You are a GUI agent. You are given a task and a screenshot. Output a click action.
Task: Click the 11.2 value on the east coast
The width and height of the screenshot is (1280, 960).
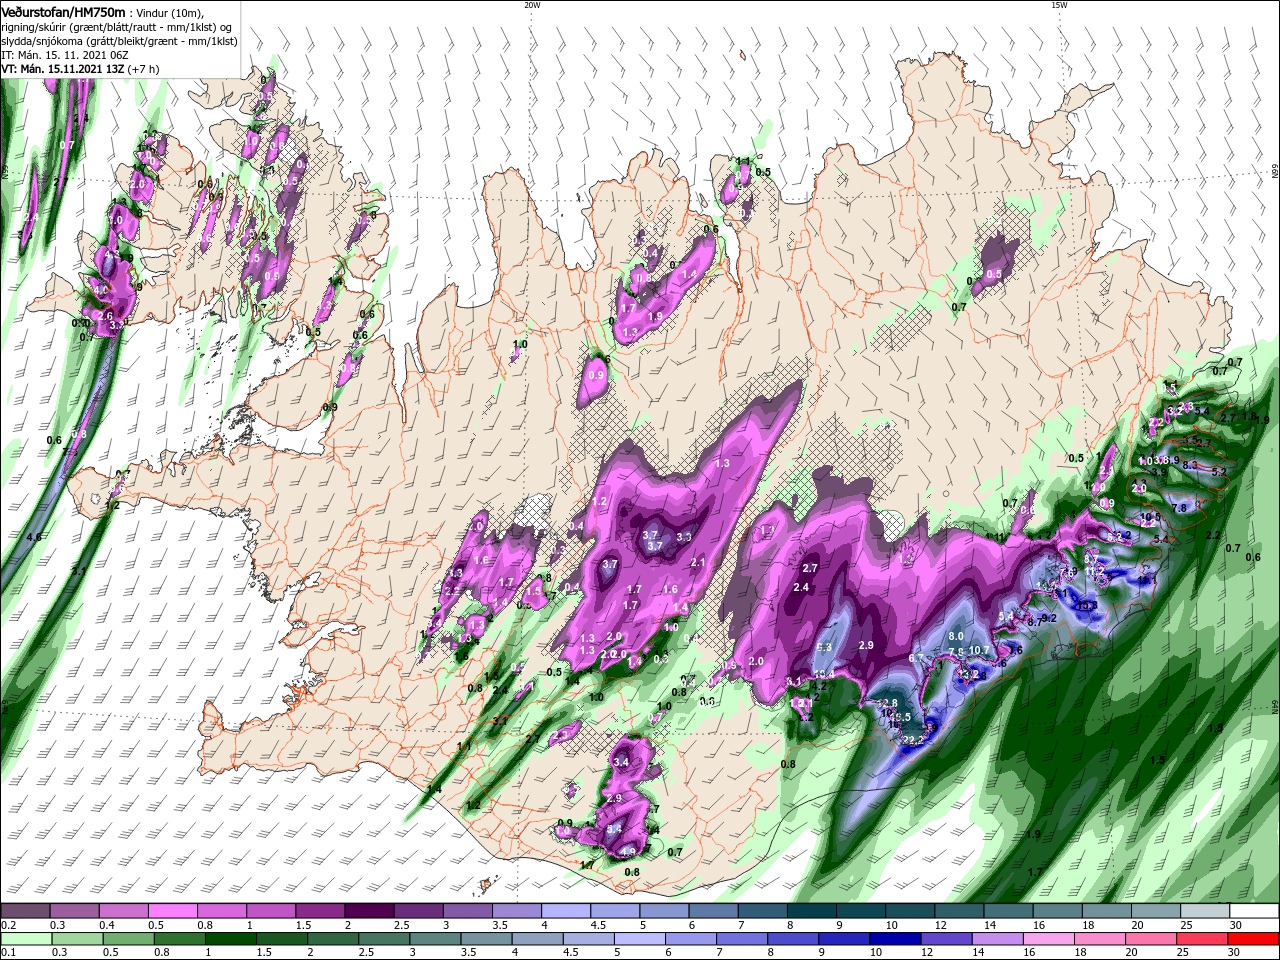click(x=1095, y=571)
